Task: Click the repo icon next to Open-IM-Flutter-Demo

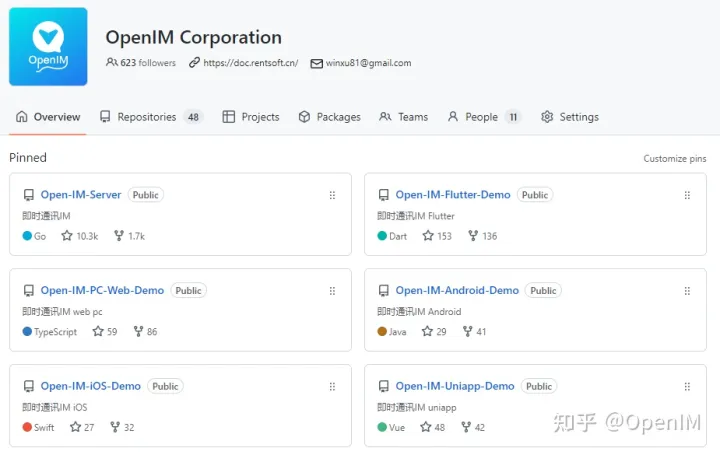Action: [383, 195]
